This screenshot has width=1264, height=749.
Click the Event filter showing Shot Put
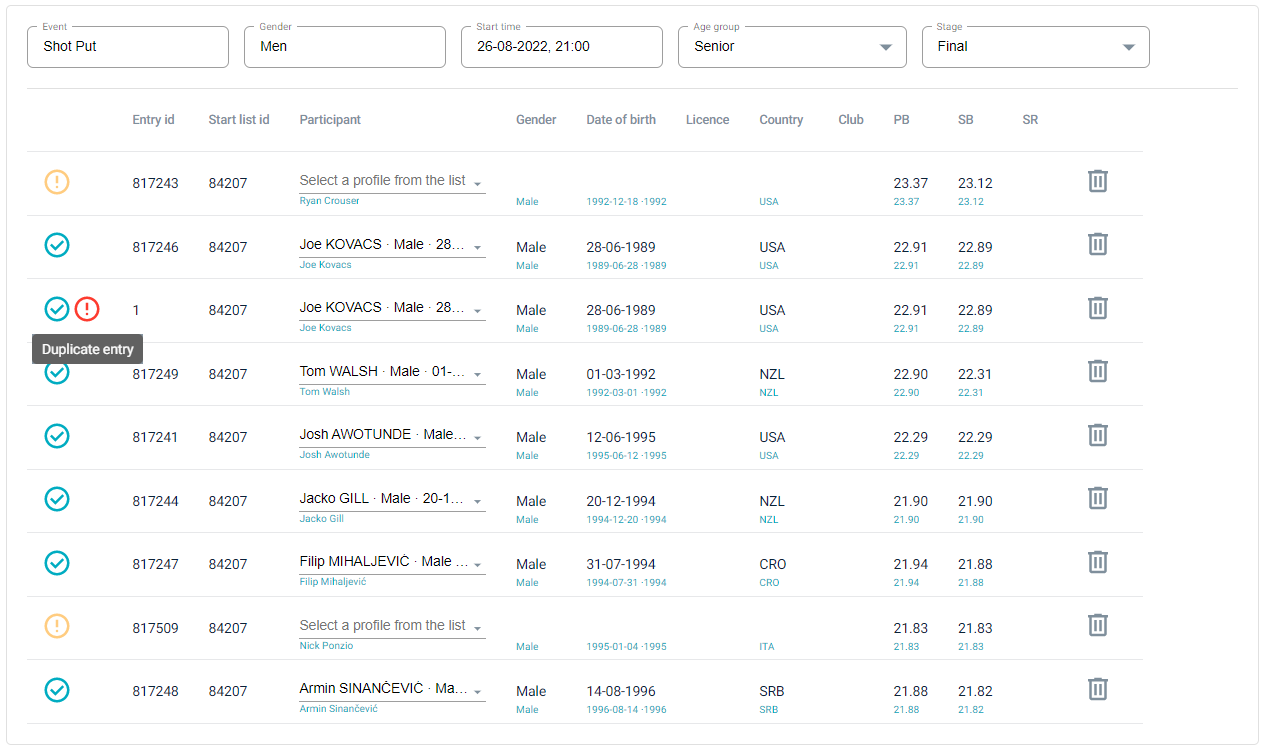(x=127, y=46)
